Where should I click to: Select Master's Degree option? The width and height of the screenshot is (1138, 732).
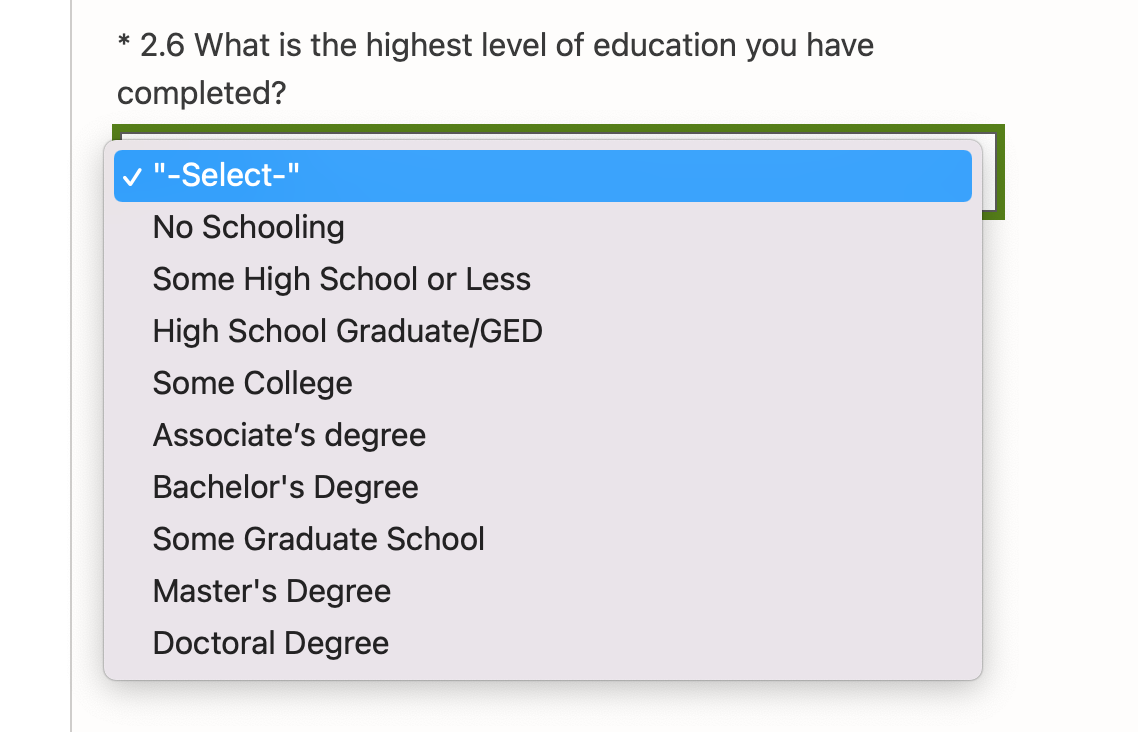coord(271,592)
